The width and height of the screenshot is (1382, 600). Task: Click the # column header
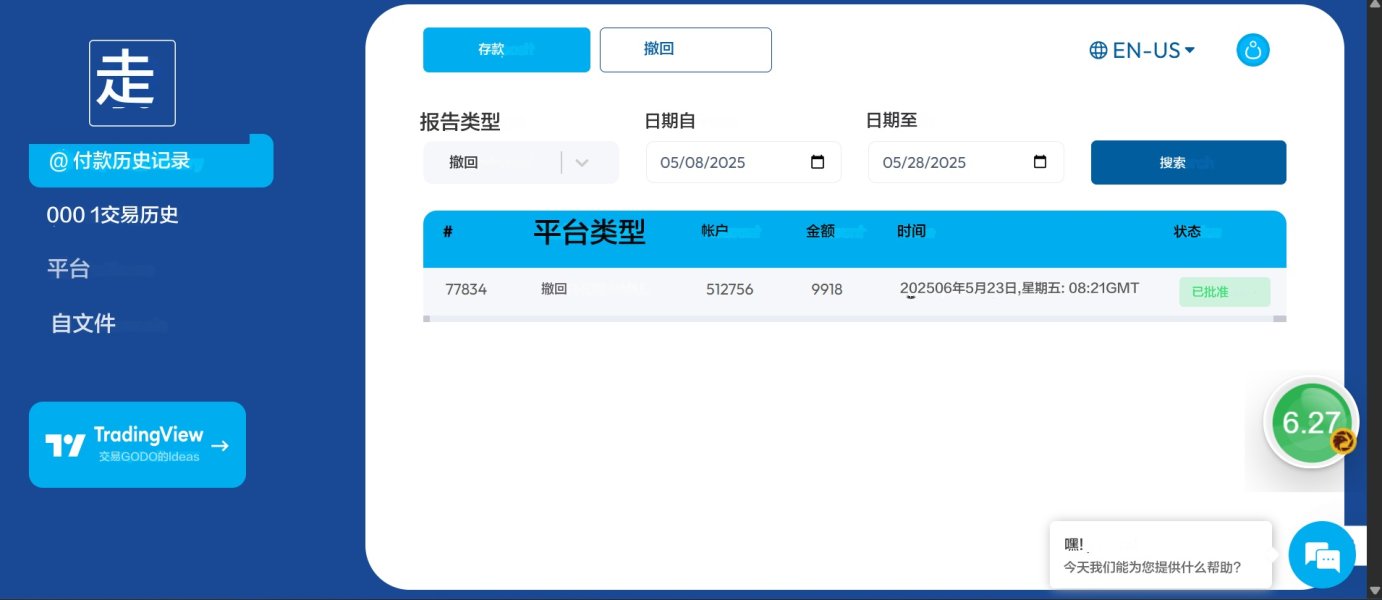coord(448,231)
